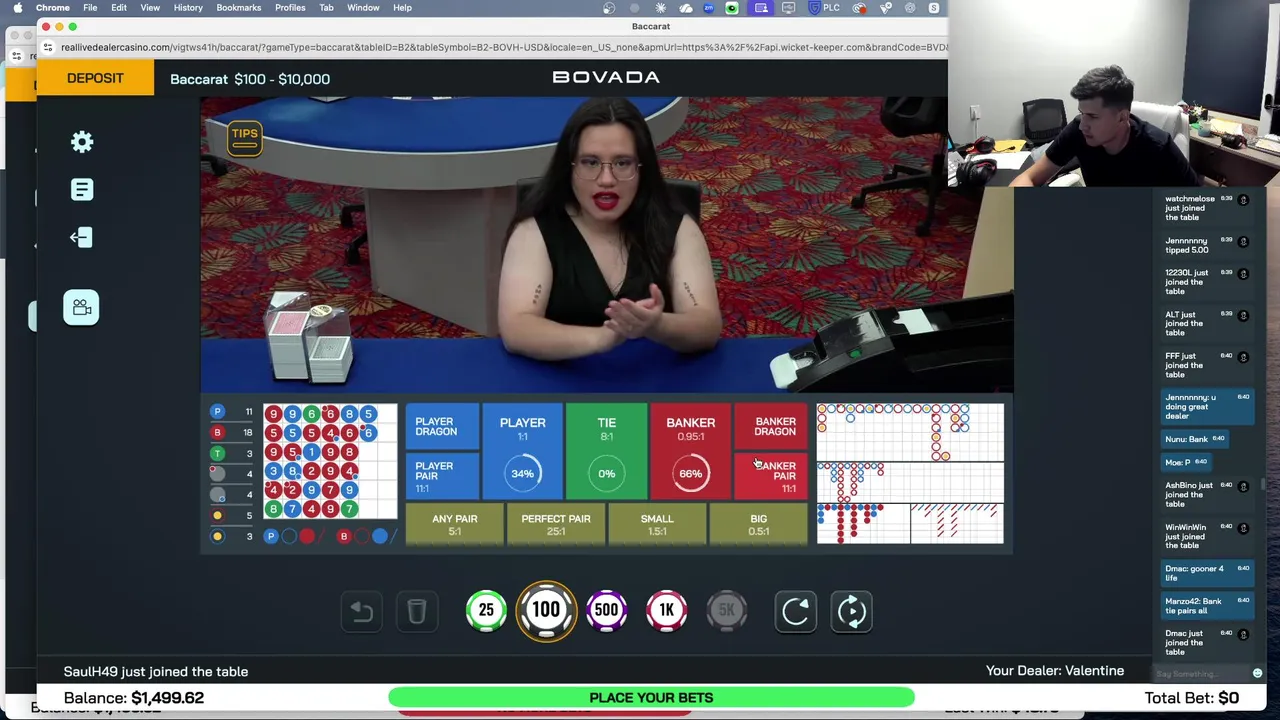
Task: Click the site info icon in the address bar
Action: click(x=48, y=47)
